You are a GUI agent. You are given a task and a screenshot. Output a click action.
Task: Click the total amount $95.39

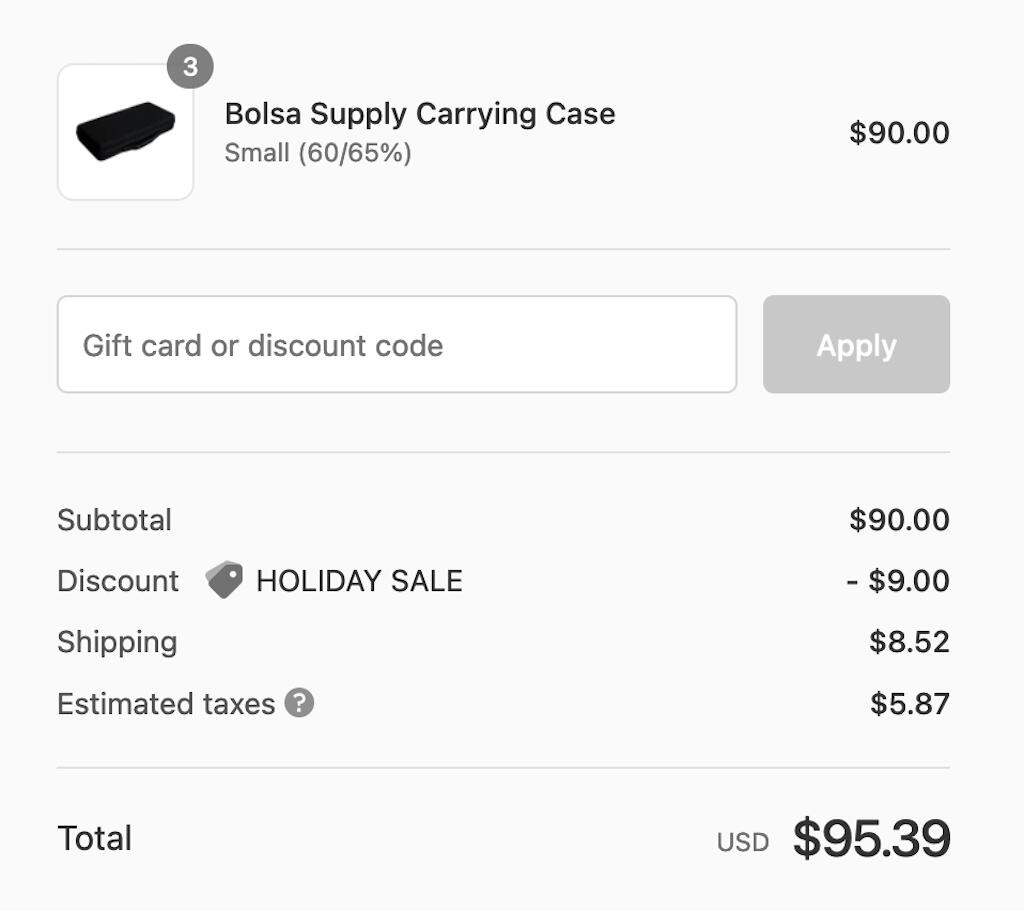click(871, 838)
